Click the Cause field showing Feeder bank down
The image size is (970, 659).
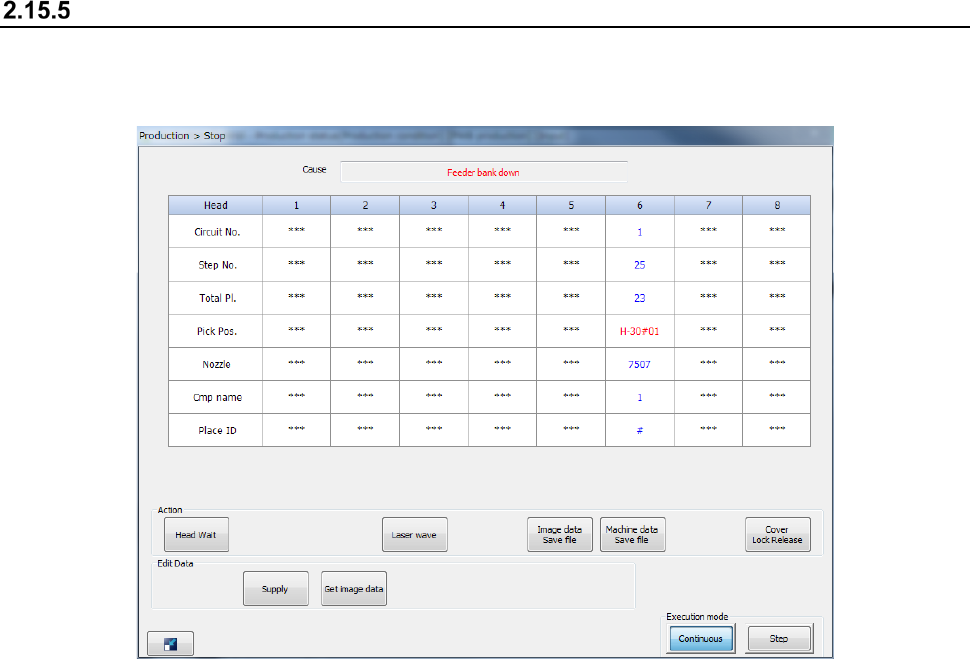coord(484,172)
